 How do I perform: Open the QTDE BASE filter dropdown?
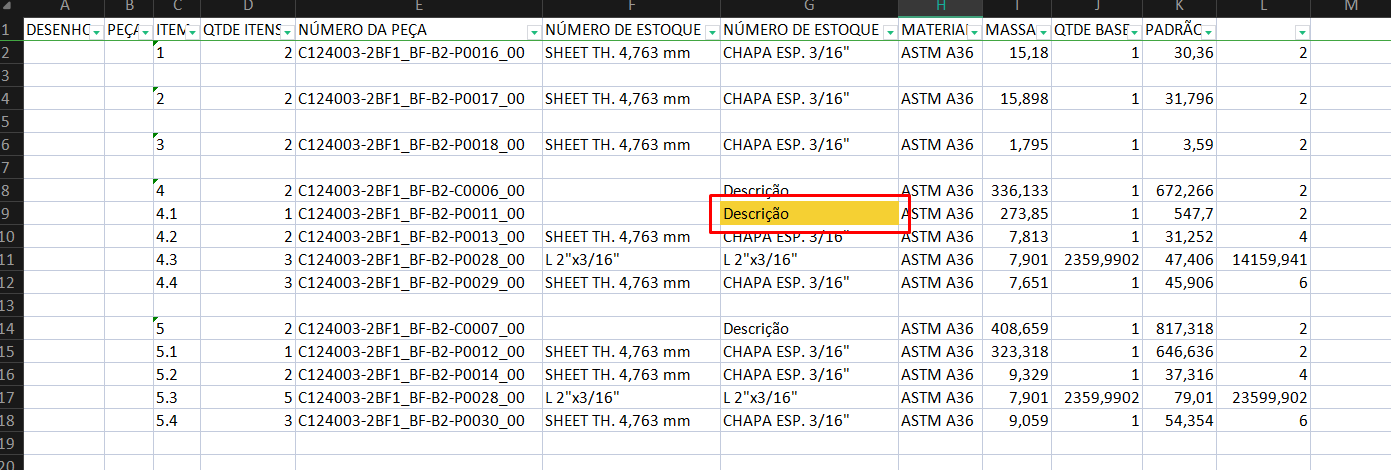(1134, 32)
